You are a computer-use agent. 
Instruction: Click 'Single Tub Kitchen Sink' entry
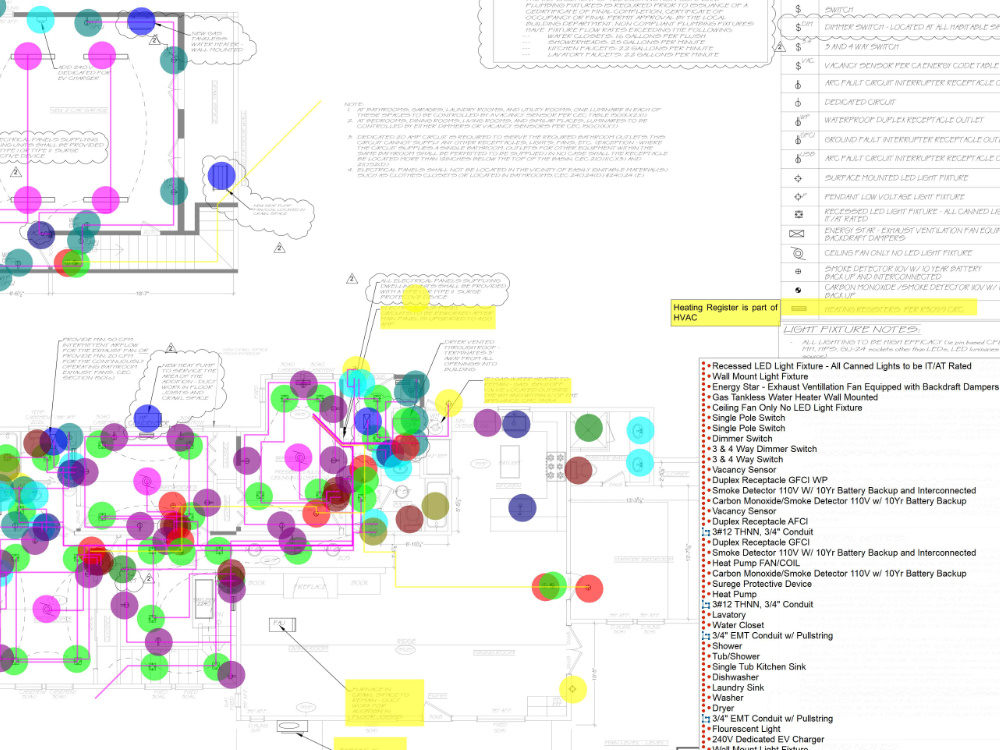(x=759, y=667)
